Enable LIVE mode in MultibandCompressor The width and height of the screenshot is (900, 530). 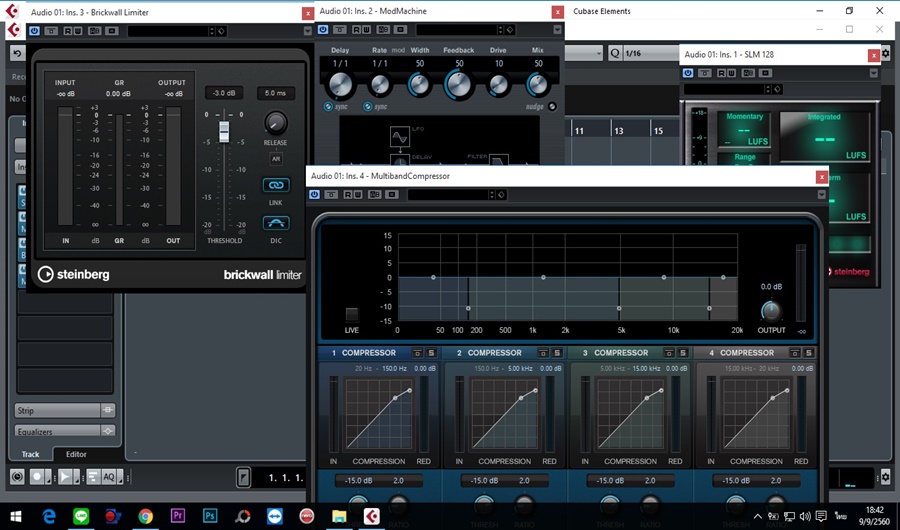click(351, 315)
